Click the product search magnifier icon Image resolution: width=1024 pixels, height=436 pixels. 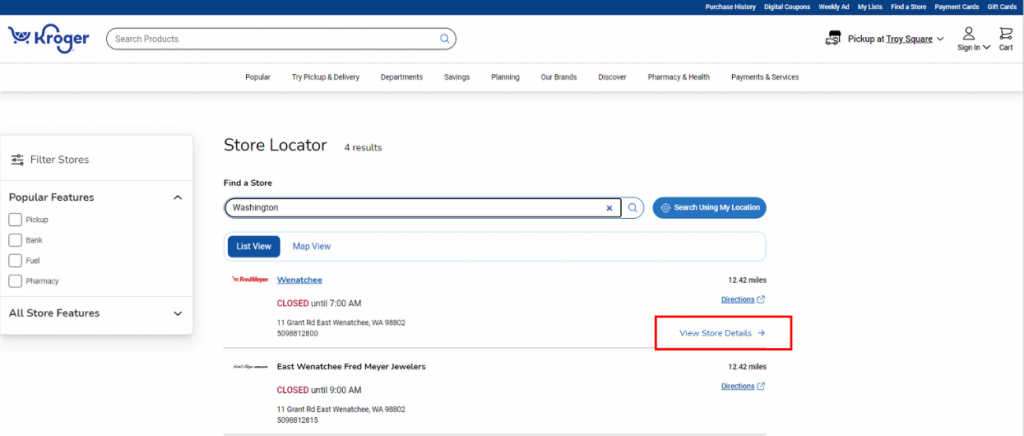click(445, 39)
